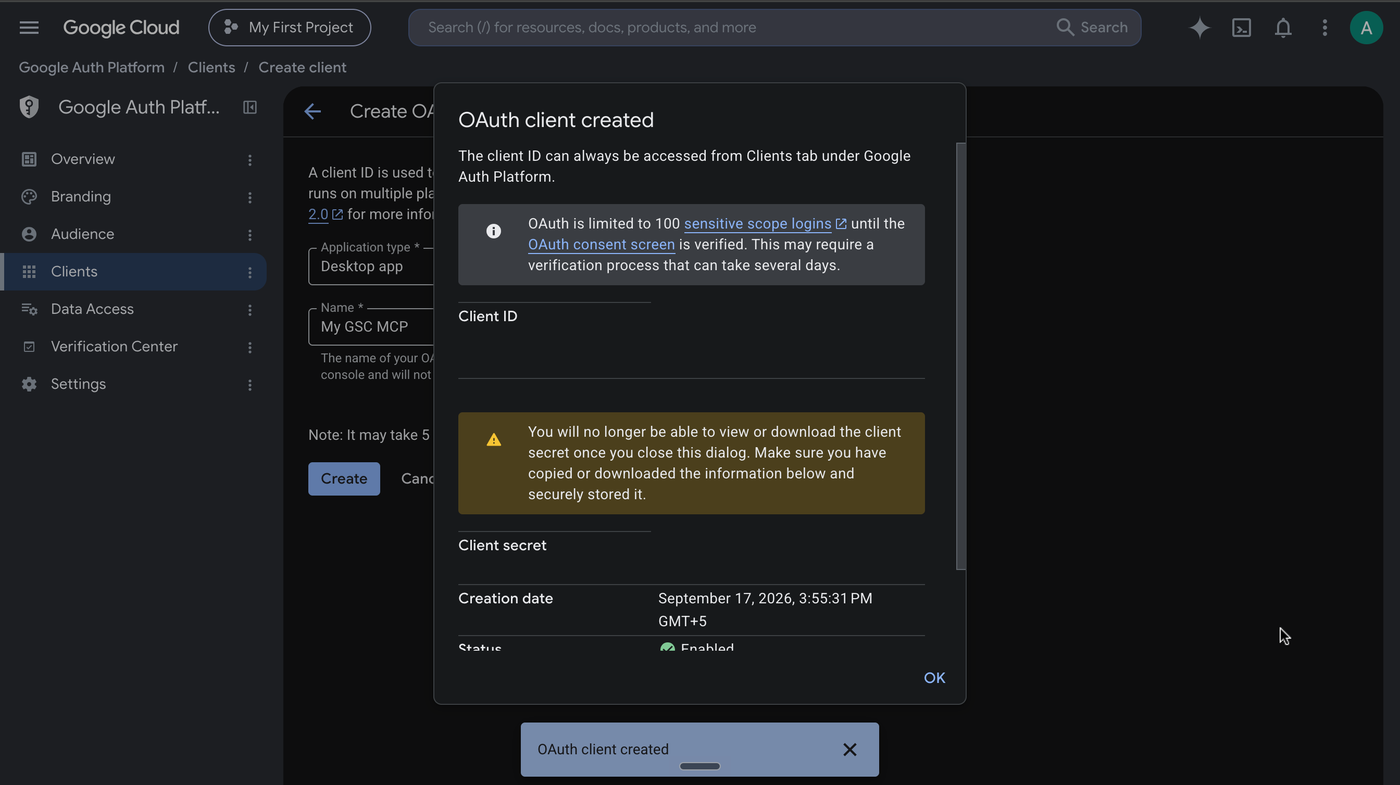Open the Application type Desktop app dropdown
This screenshot has width=1400, height=785.
[x=371, y=266]
